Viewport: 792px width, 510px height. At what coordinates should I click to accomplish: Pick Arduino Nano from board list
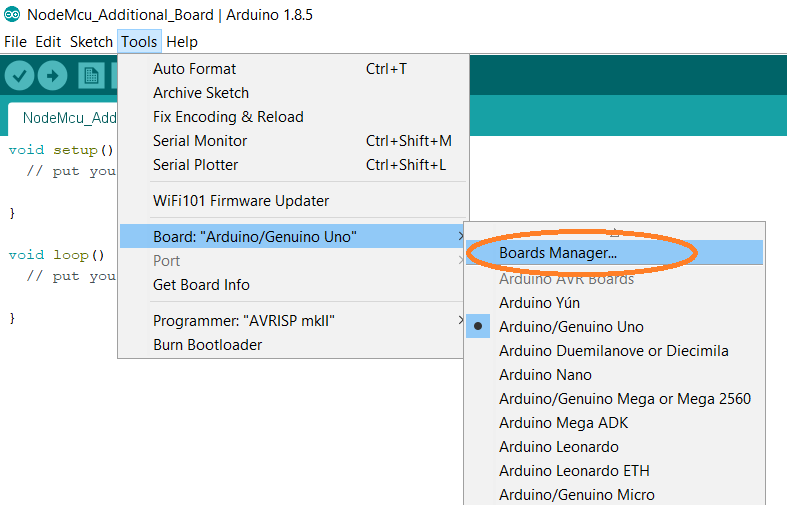545,375
